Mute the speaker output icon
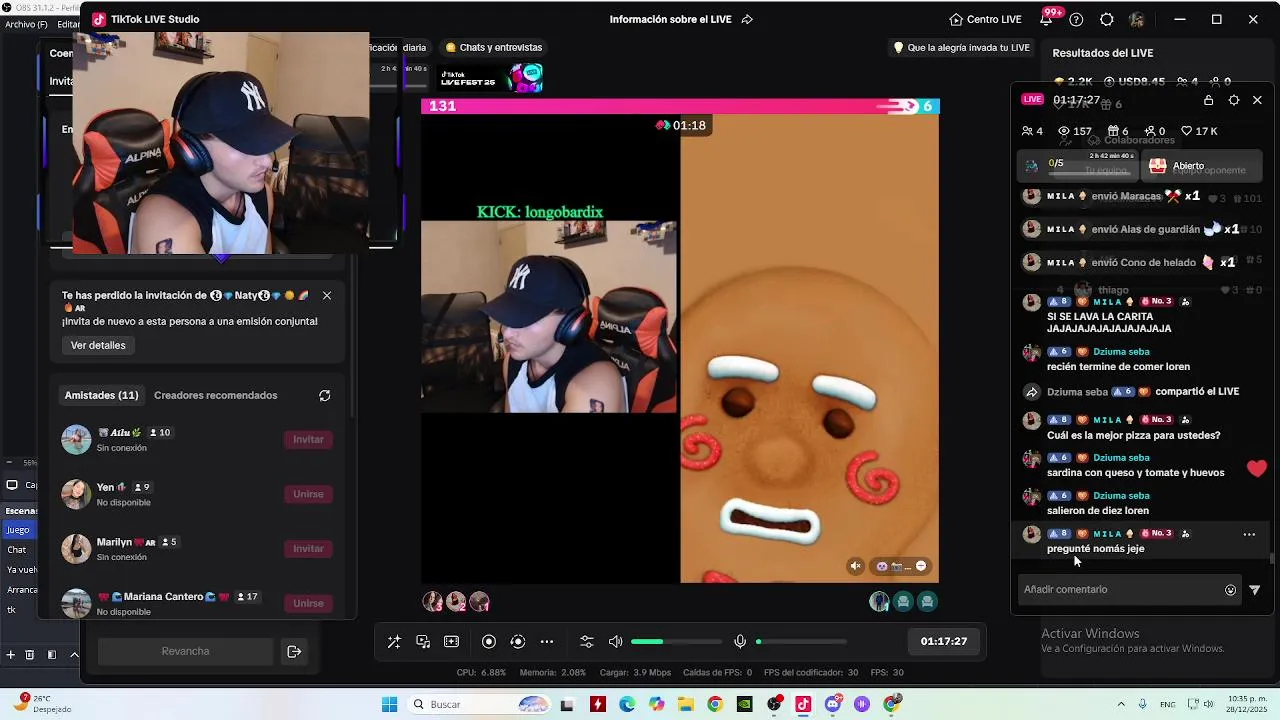The width and height of the screenshot is (1280, 720). pyautogui.click(x=615, y=642)
